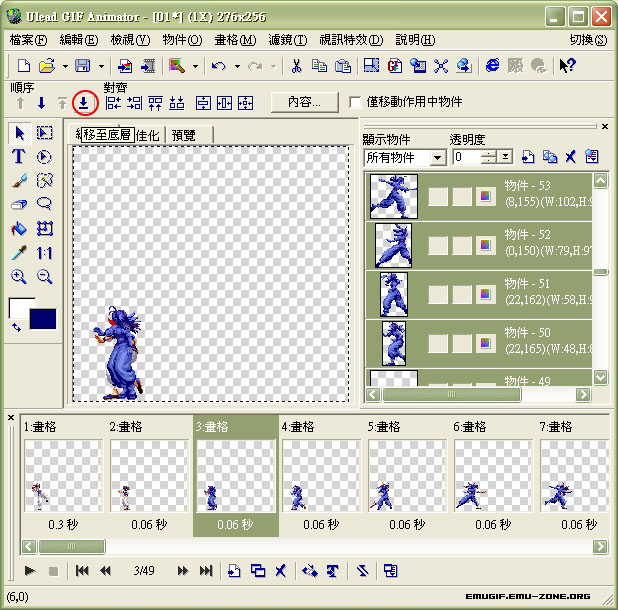Delete object with the X icon in the object panel
Screen dimensions: 618x610
[x=570, y=157]
